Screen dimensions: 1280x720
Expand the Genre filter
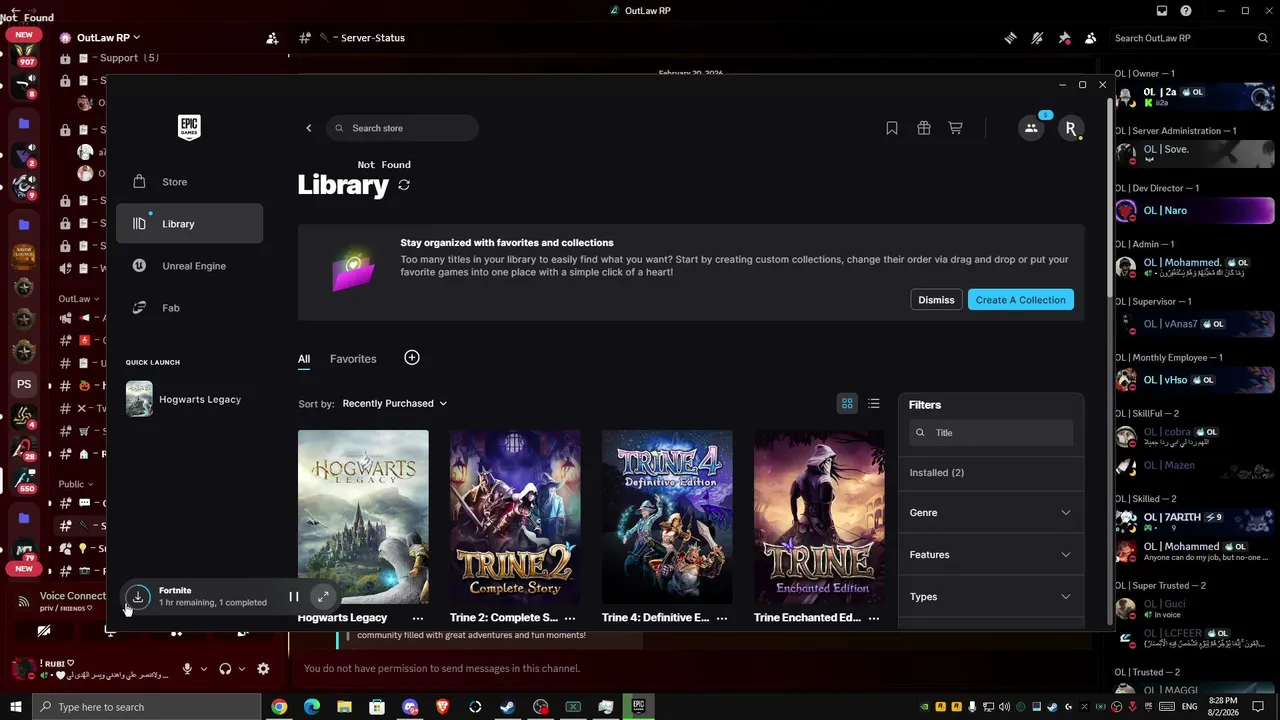click(x=991, y=513)
